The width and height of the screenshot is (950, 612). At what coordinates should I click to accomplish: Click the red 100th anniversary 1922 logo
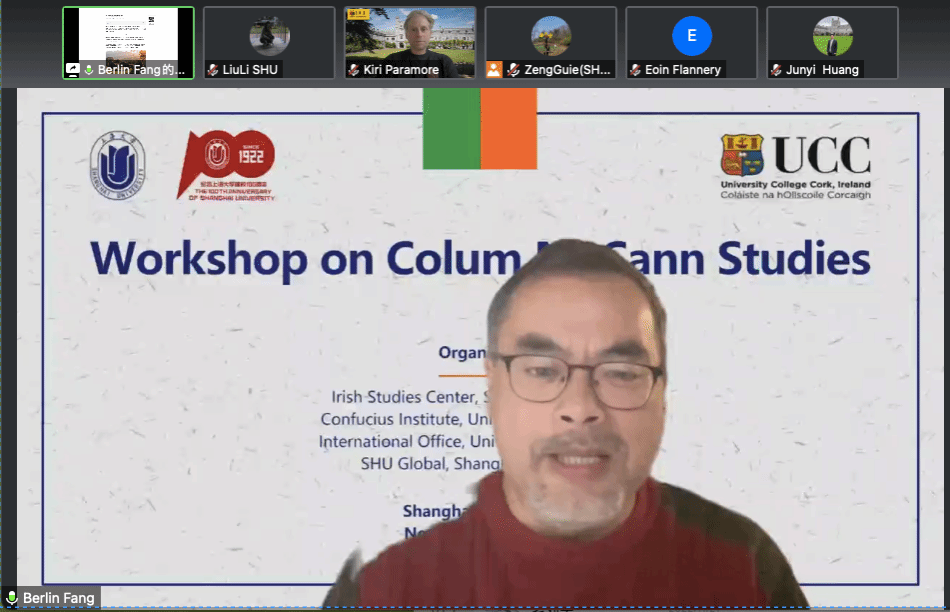coord(226,165)
